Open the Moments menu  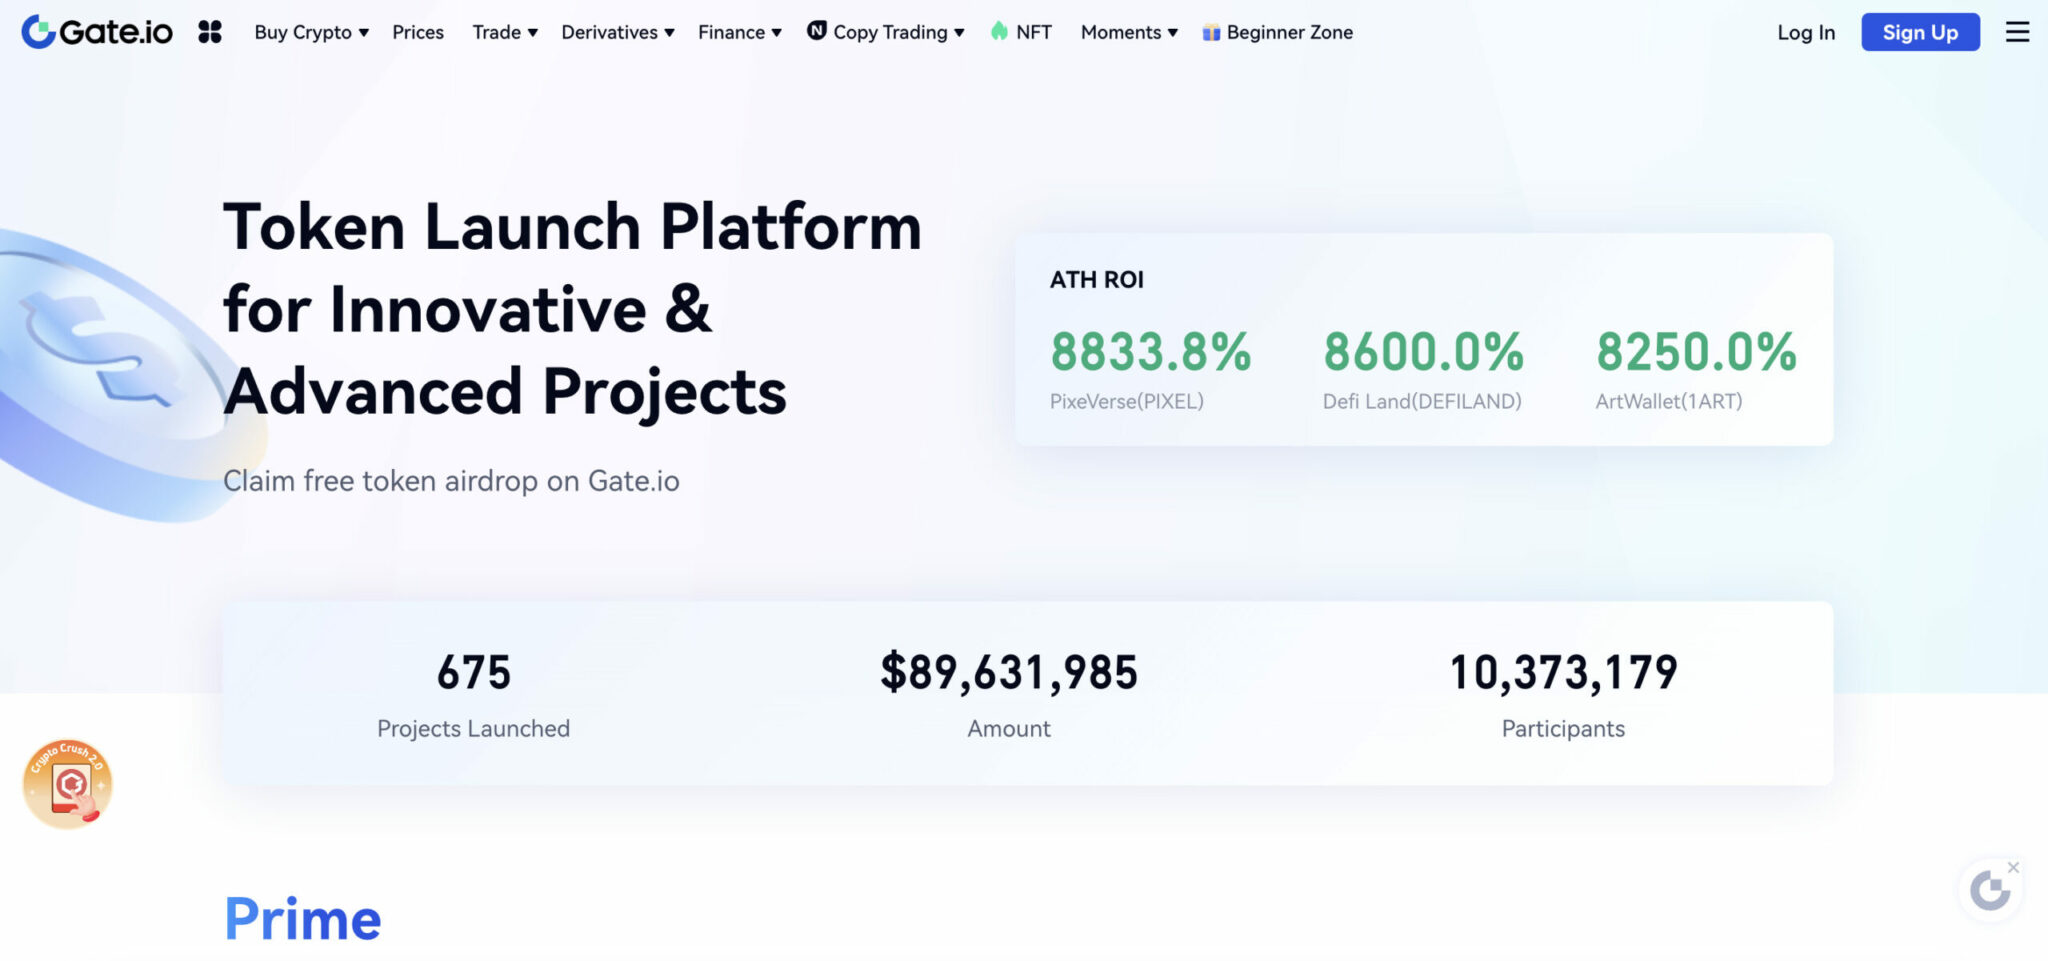[1128, 32]
